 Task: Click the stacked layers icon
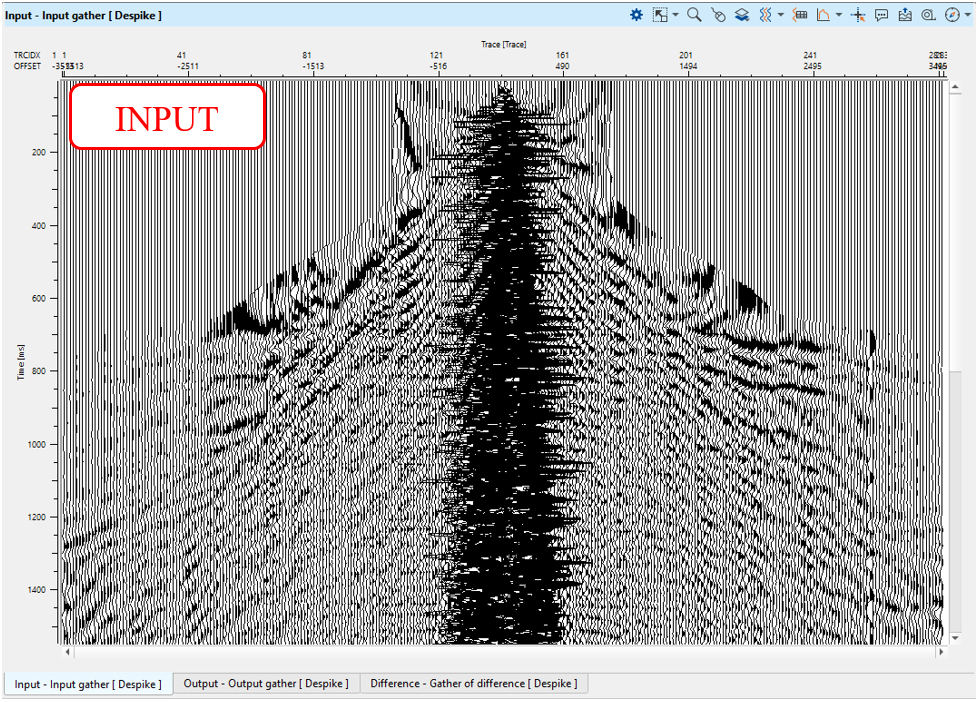(x=742, y=15)
